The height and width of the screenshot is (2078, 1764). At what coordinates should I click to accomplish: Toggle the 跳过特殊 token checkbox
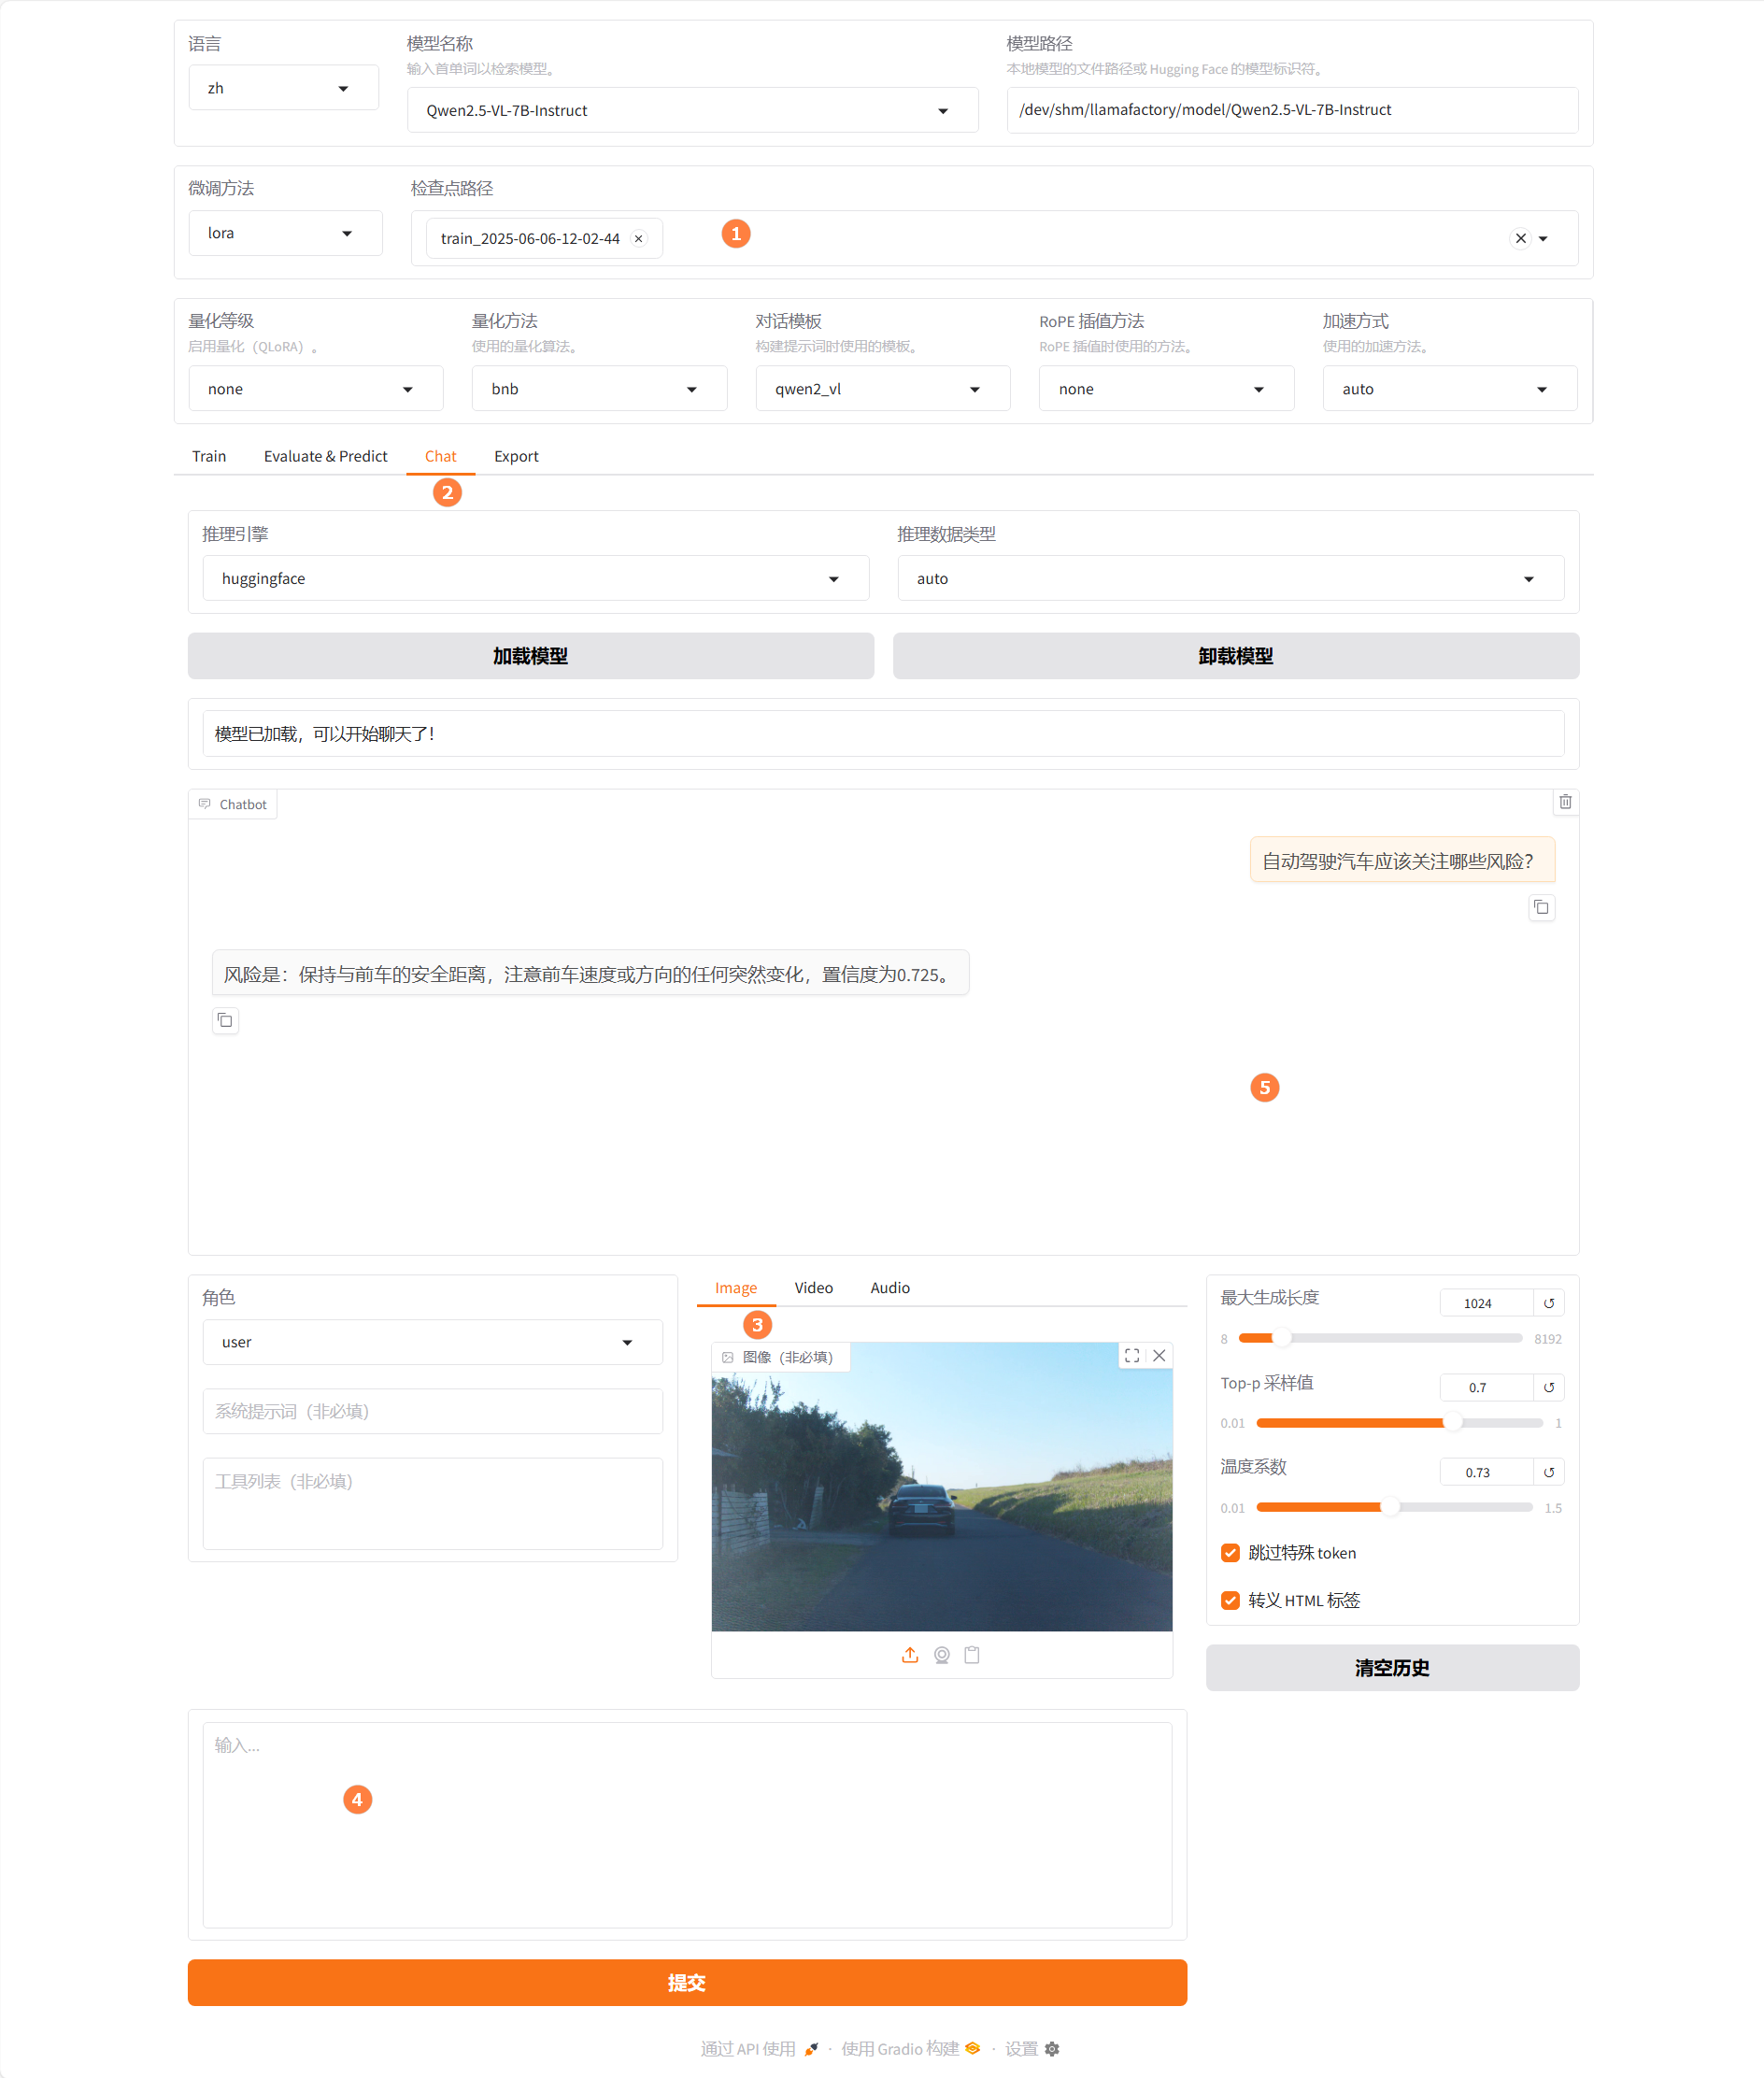(1230, 1553)
